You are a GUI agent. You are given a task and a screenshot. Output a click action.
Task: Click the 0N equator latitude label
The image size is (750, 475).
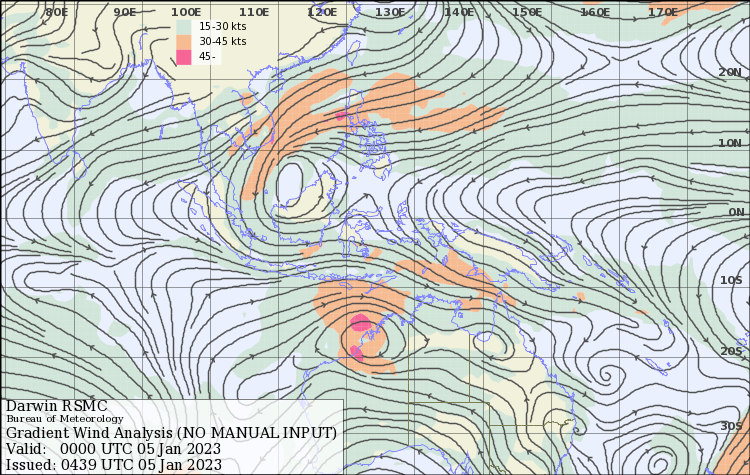(736, 212)
